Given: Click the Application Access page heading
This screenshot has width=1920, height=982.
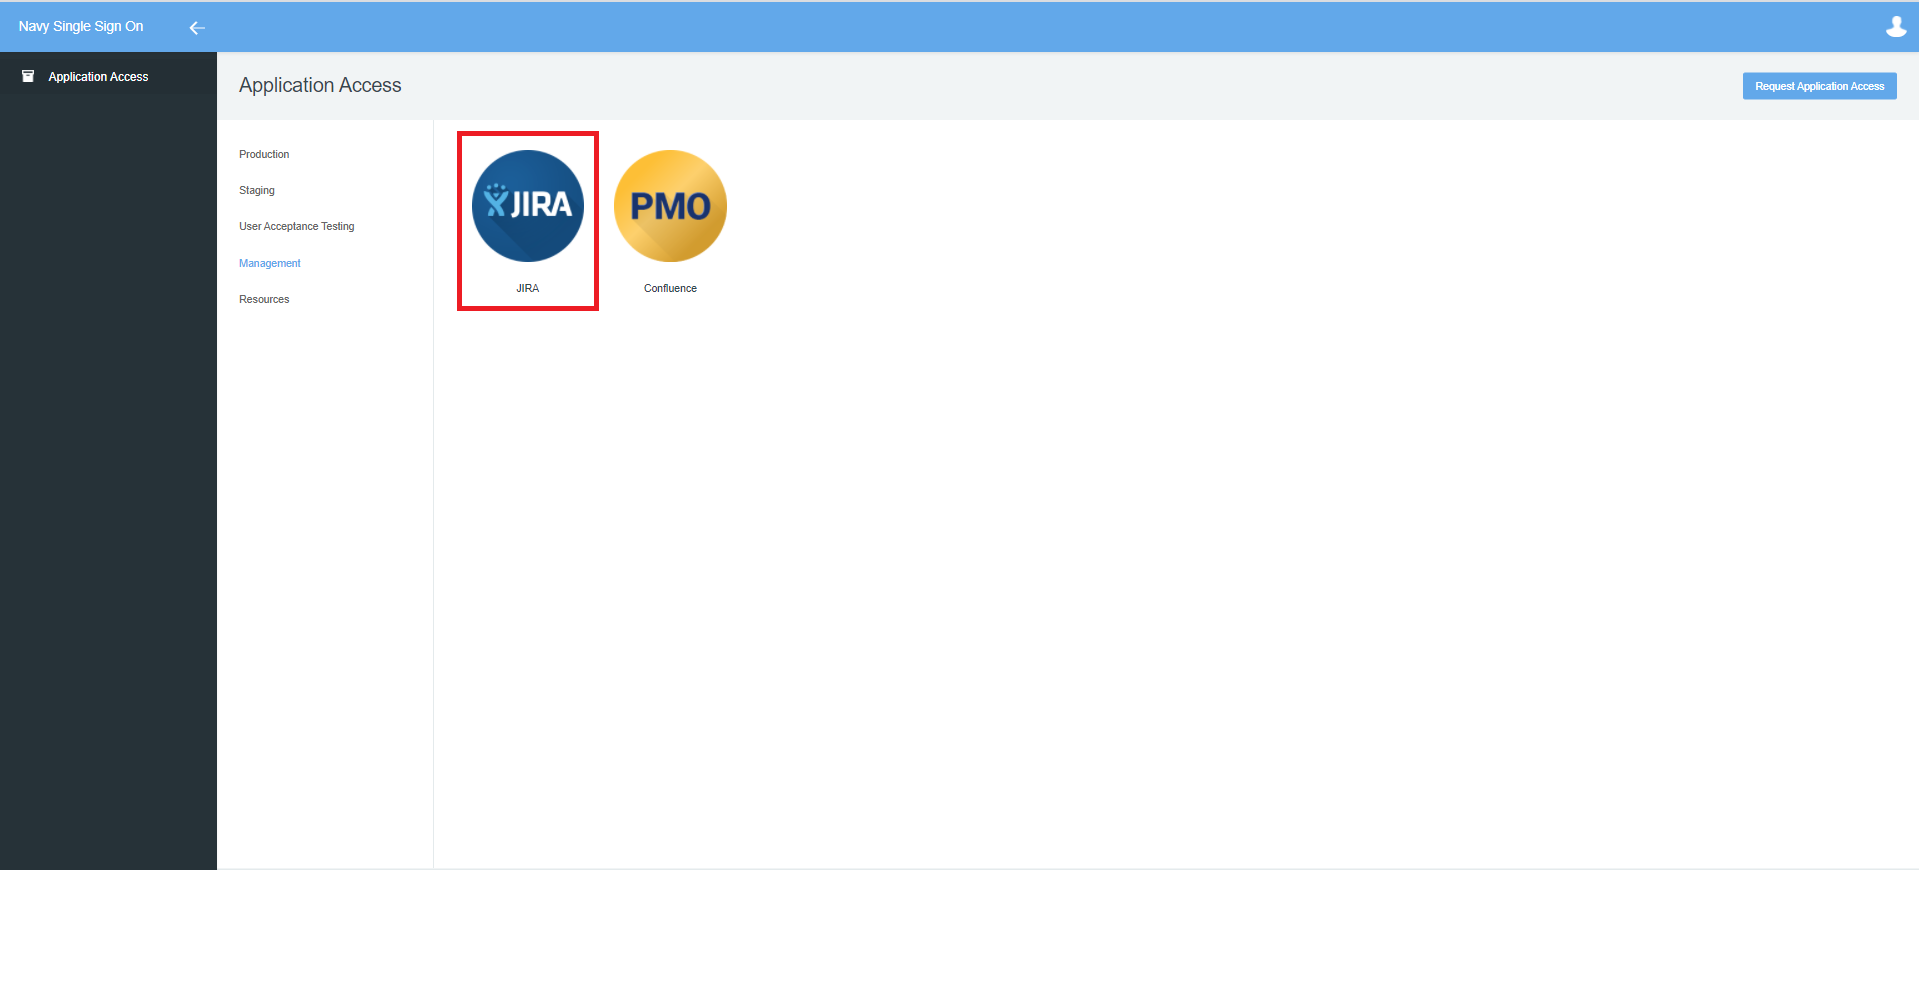Looking at the screenshot, I should 320,85.
